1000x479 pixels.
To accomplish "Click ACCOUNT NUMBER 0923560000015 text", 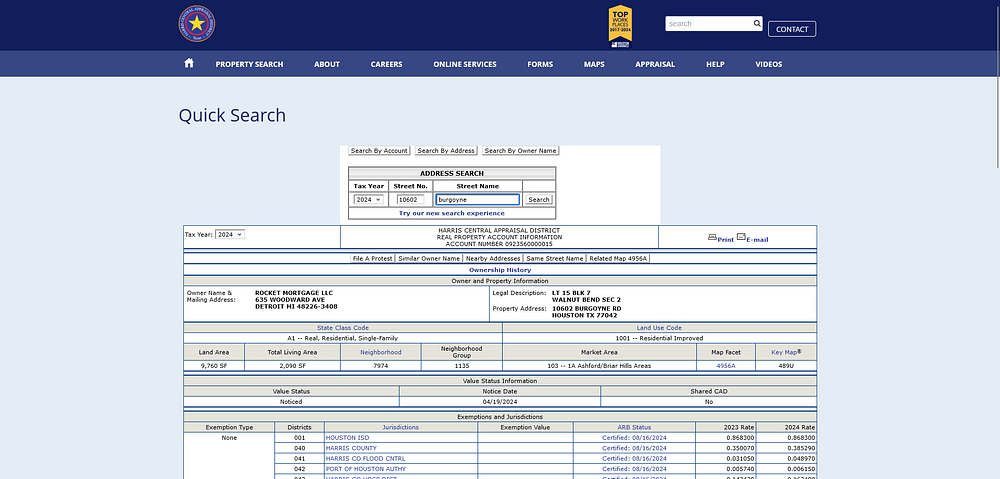I will click(x=499, y=244).
